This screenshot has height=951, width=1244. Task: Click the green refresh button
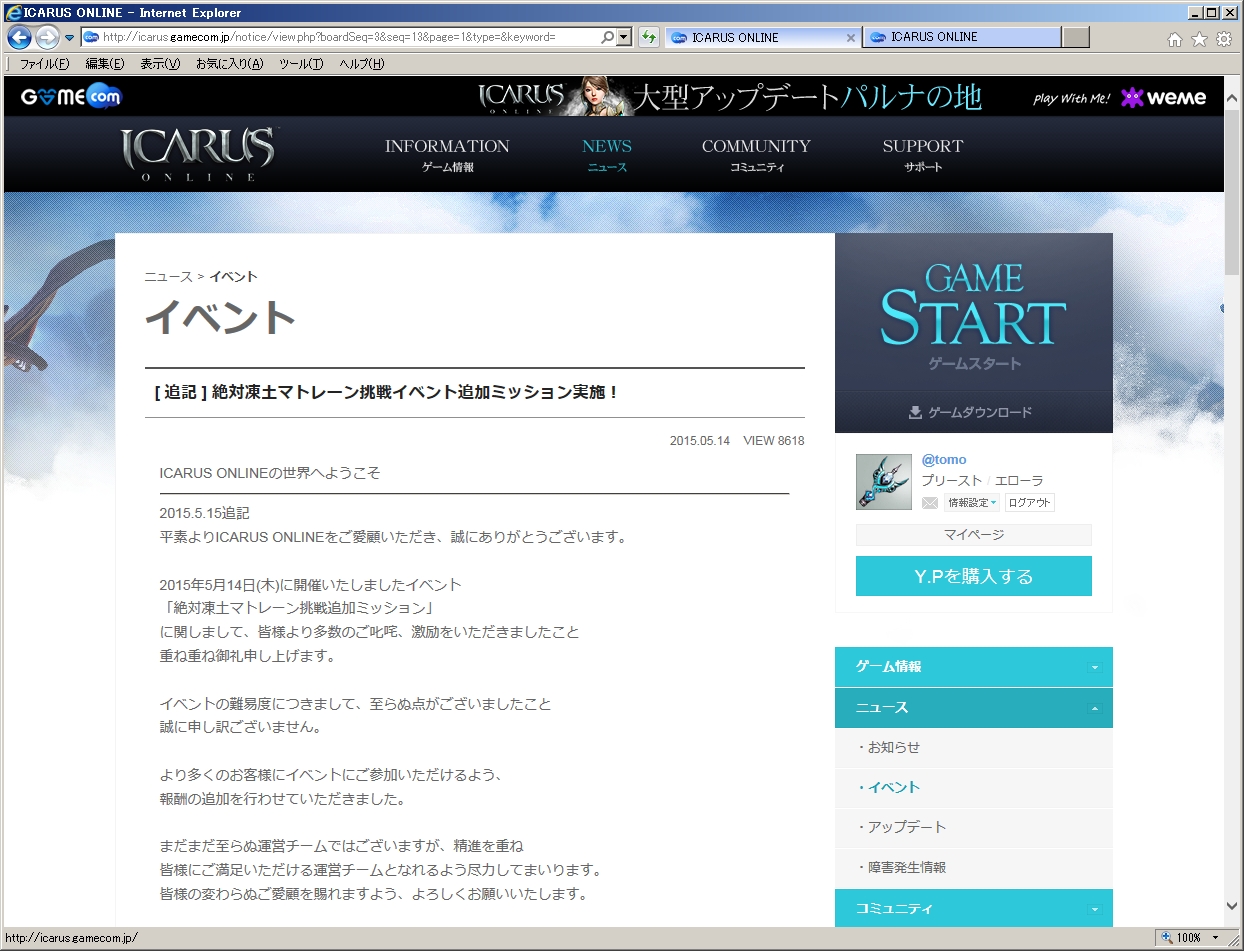pos(649,37)
